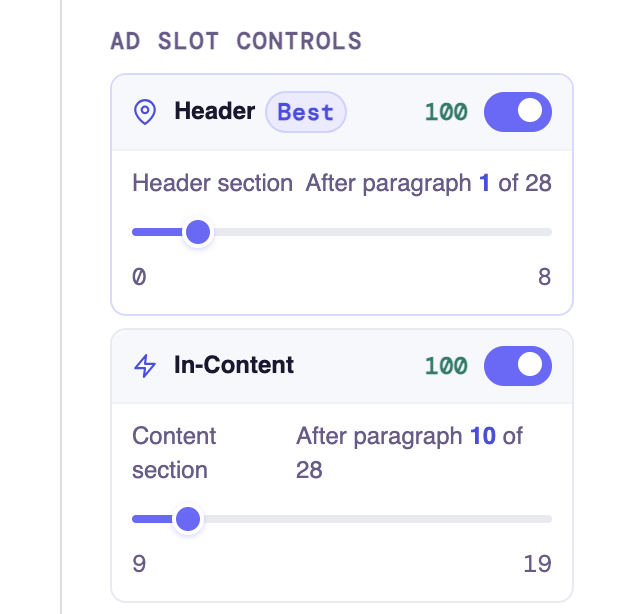Click the In-Content position slider handle
Screen dimensions: 618x614
pyautogui.click(x=187, y=519)
